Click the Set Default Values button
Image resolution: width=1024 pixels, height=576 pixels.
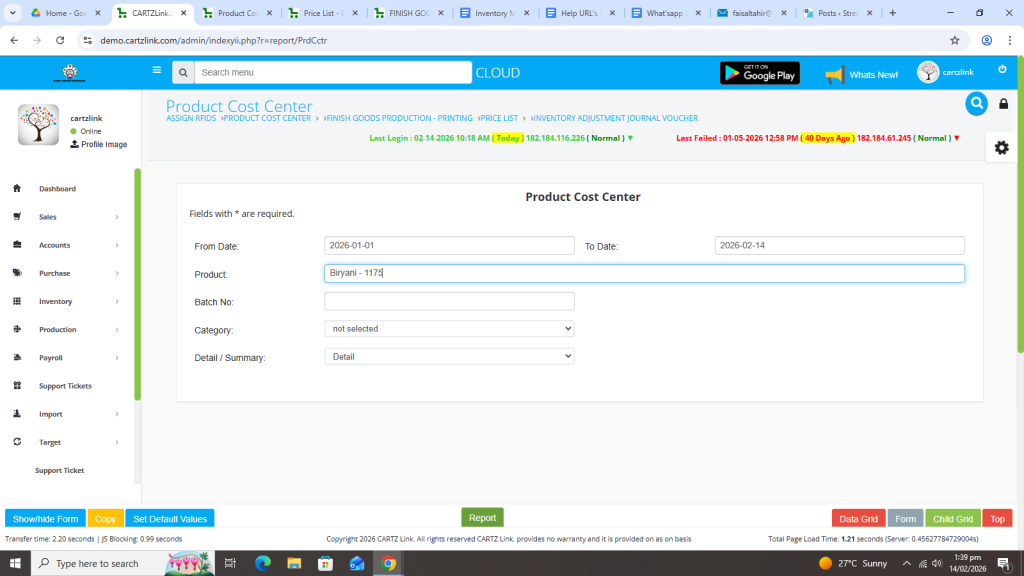(170, 519)
